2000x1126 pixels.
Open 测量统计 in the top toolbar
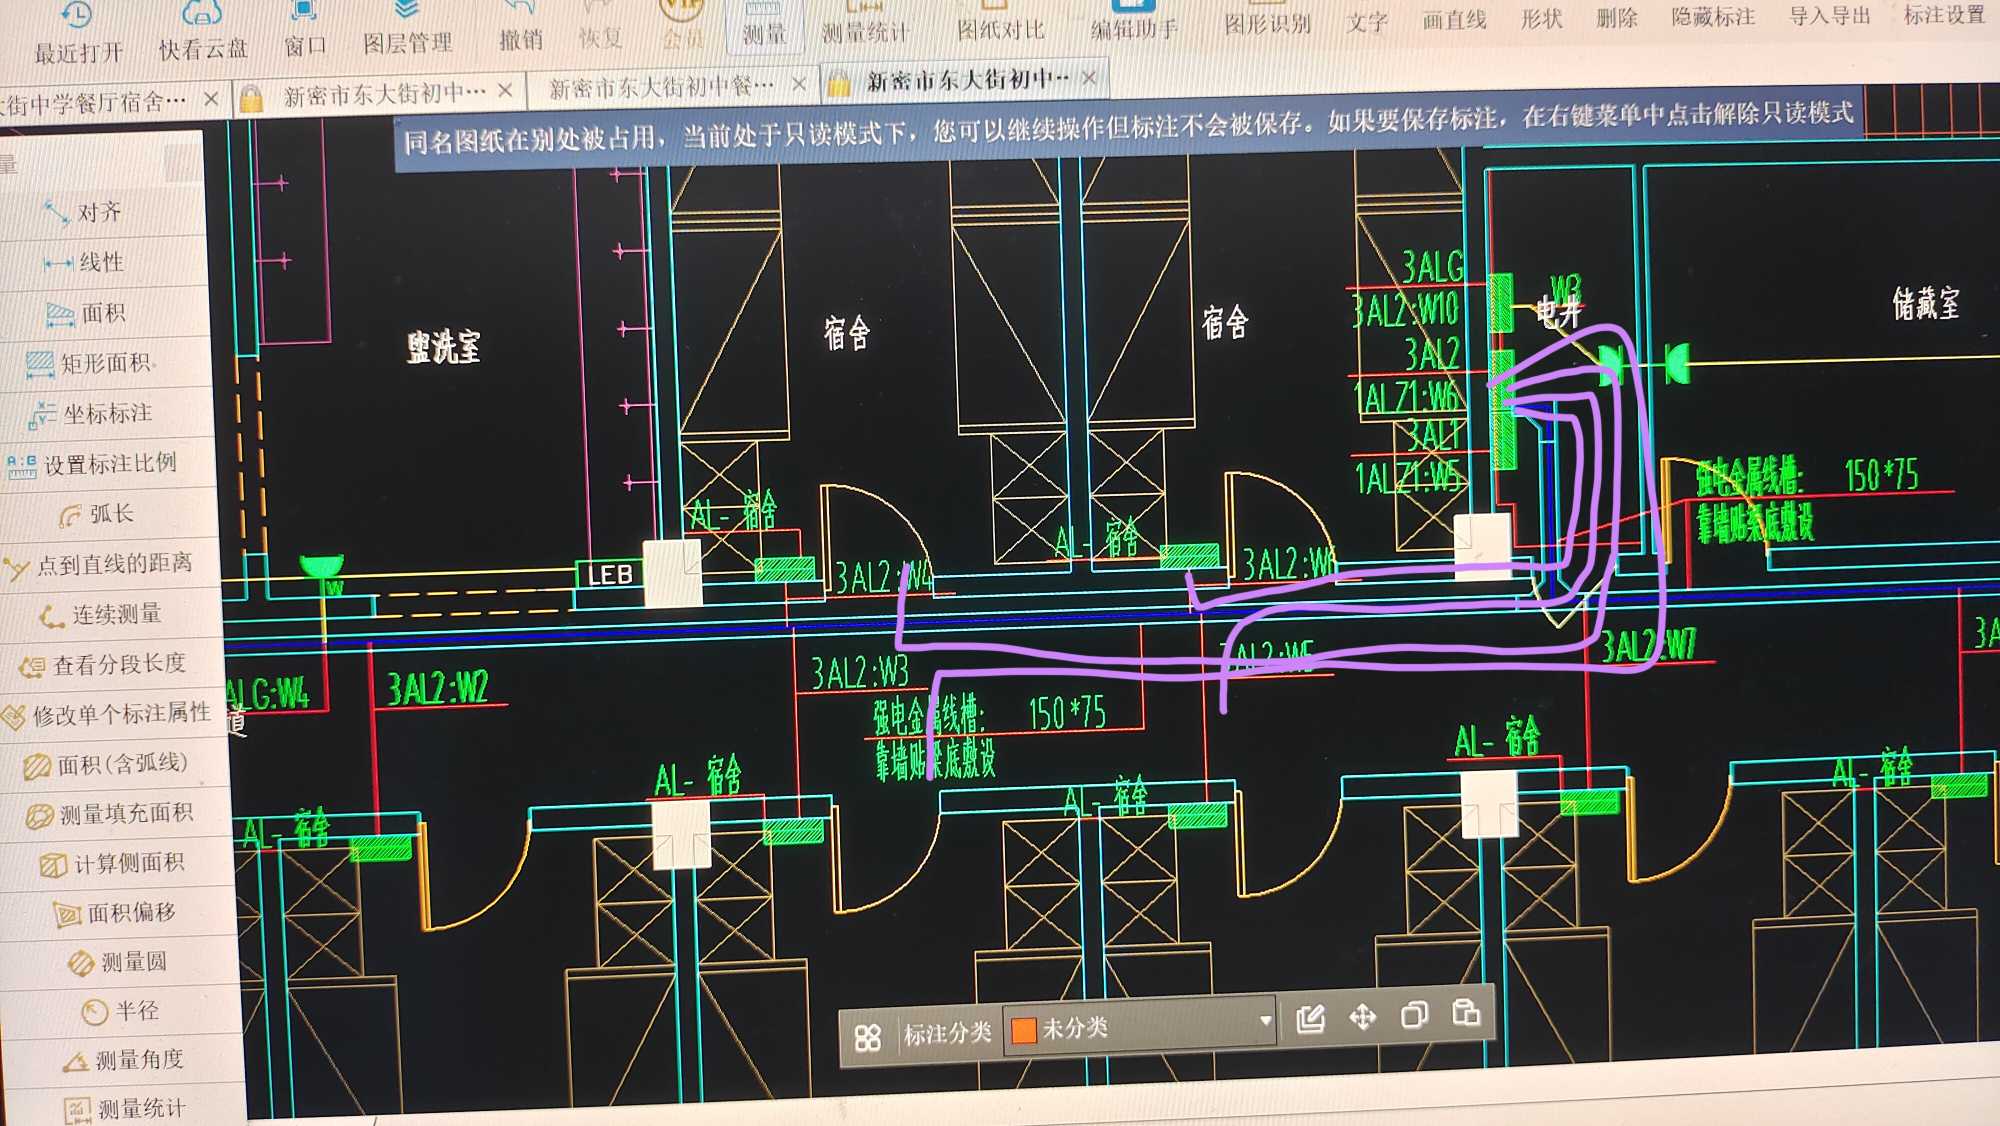(866, 22)
